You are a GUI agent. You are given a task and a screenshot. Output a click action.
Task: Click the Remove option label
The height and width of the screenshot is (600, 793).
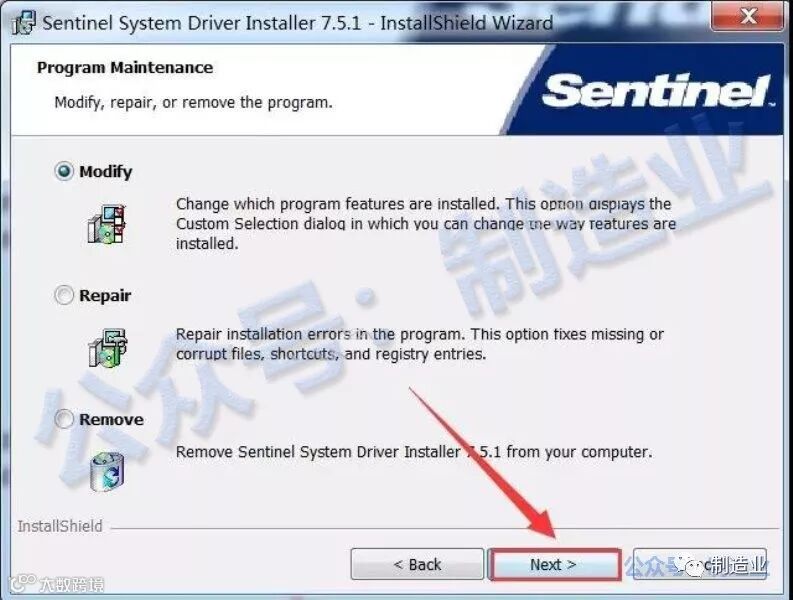[111, 419]
